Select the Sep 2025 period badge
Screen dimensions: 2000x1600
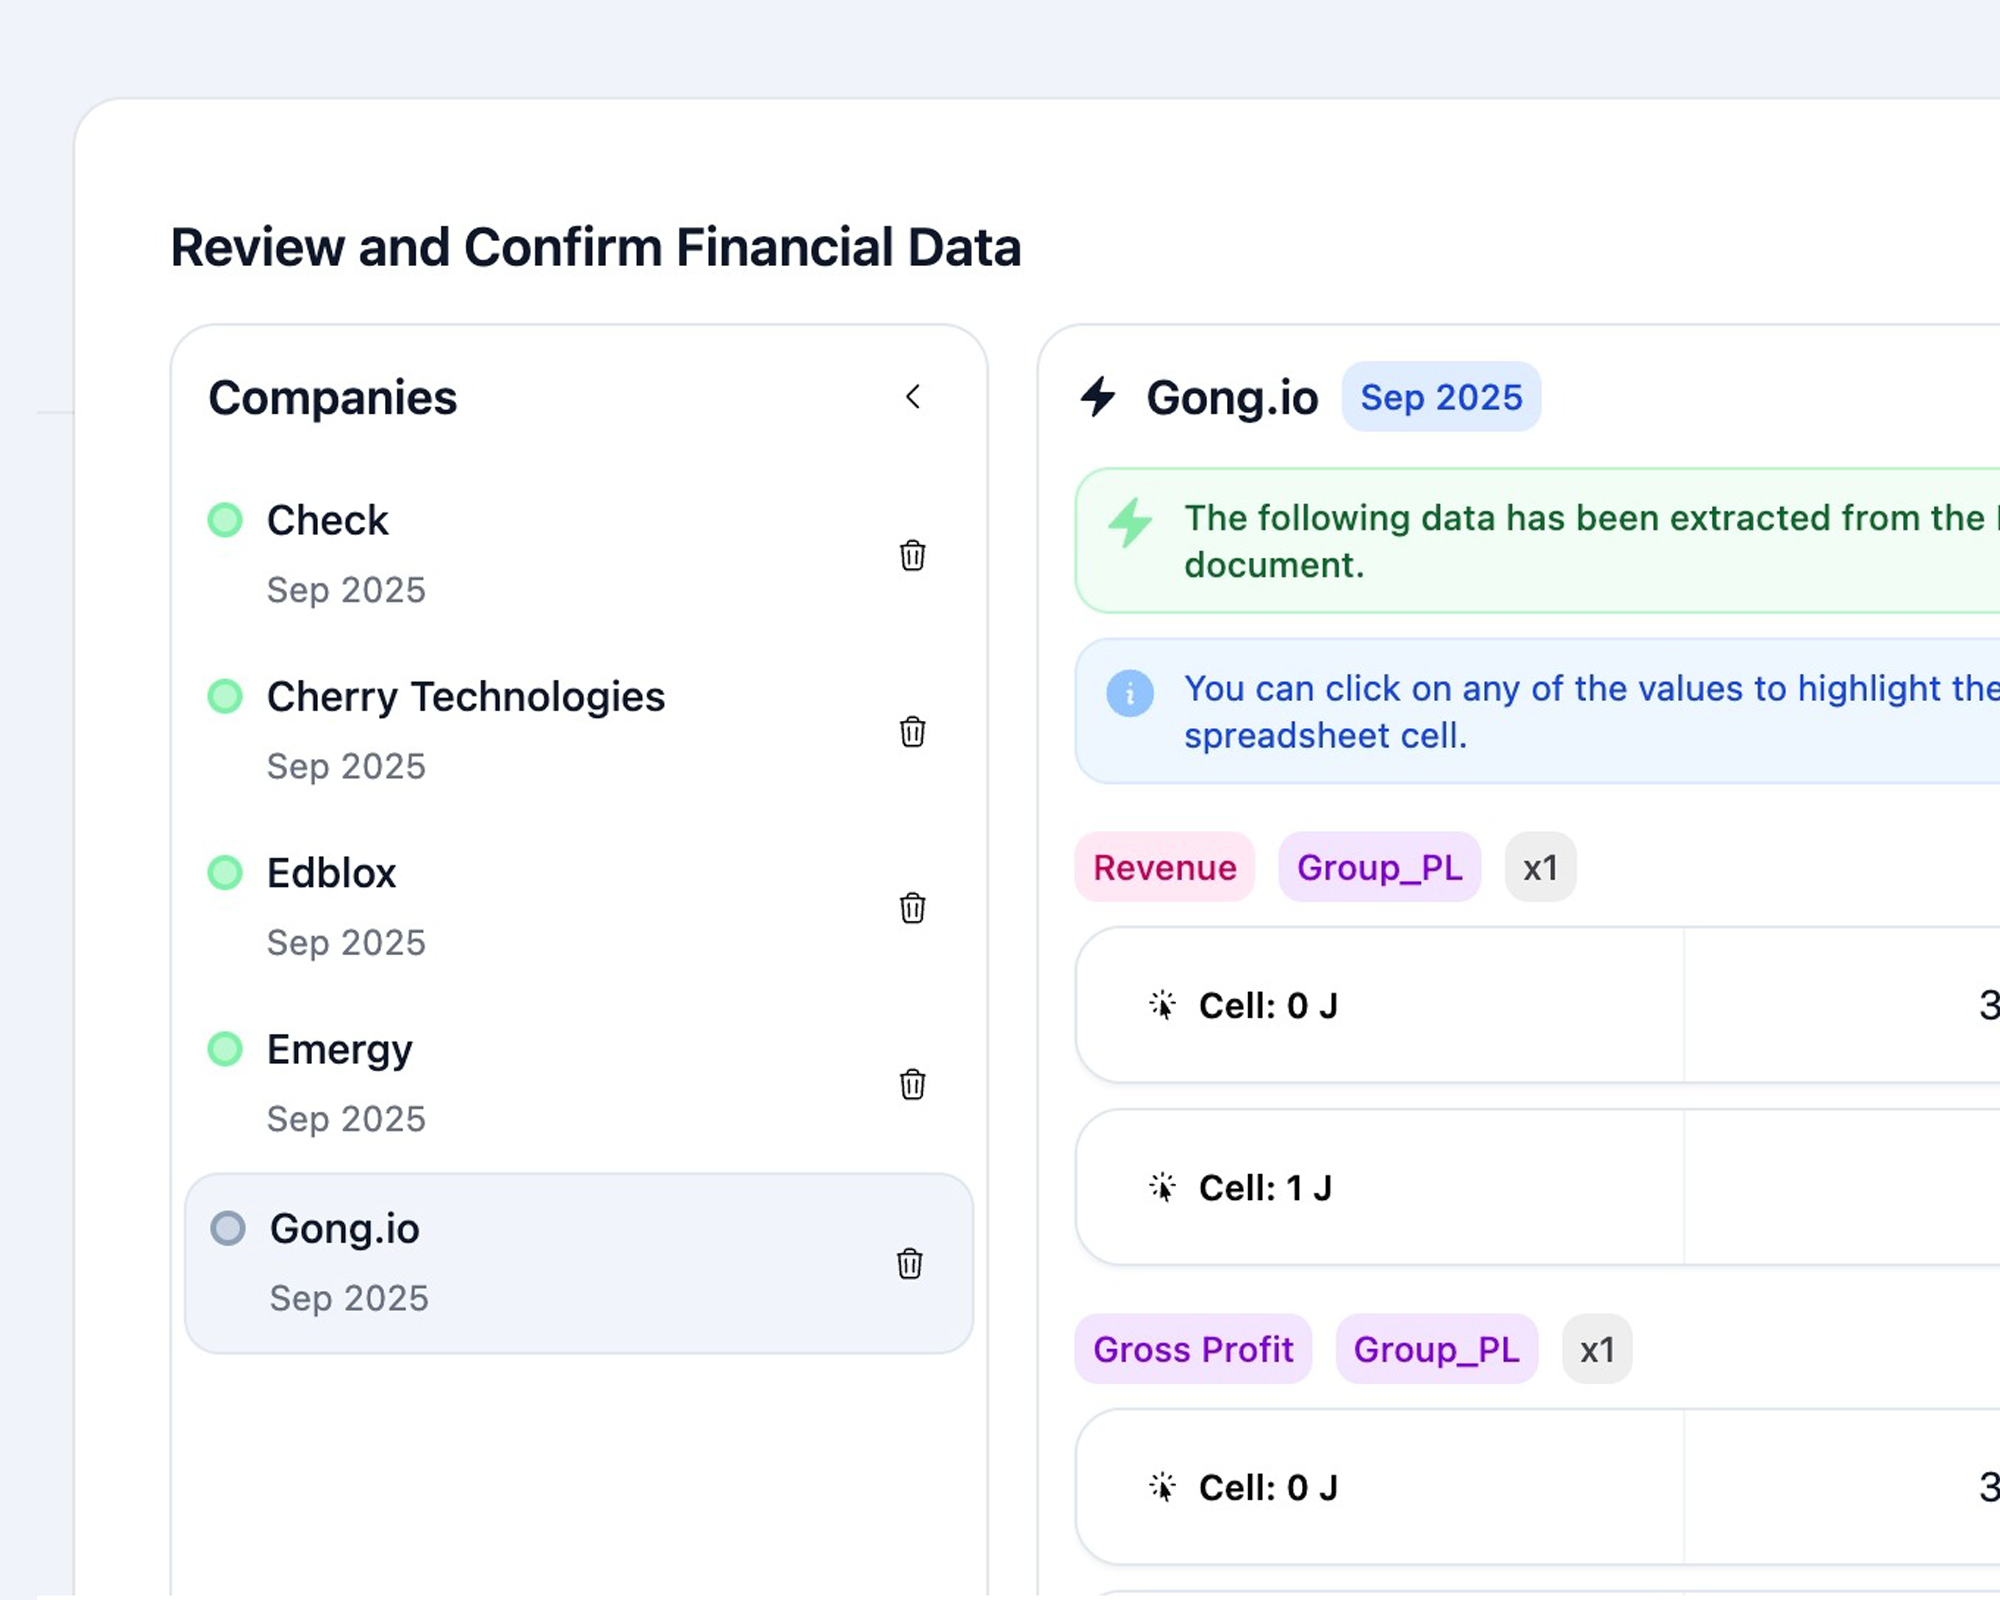pyautogui.click(x=1440, y=397)
